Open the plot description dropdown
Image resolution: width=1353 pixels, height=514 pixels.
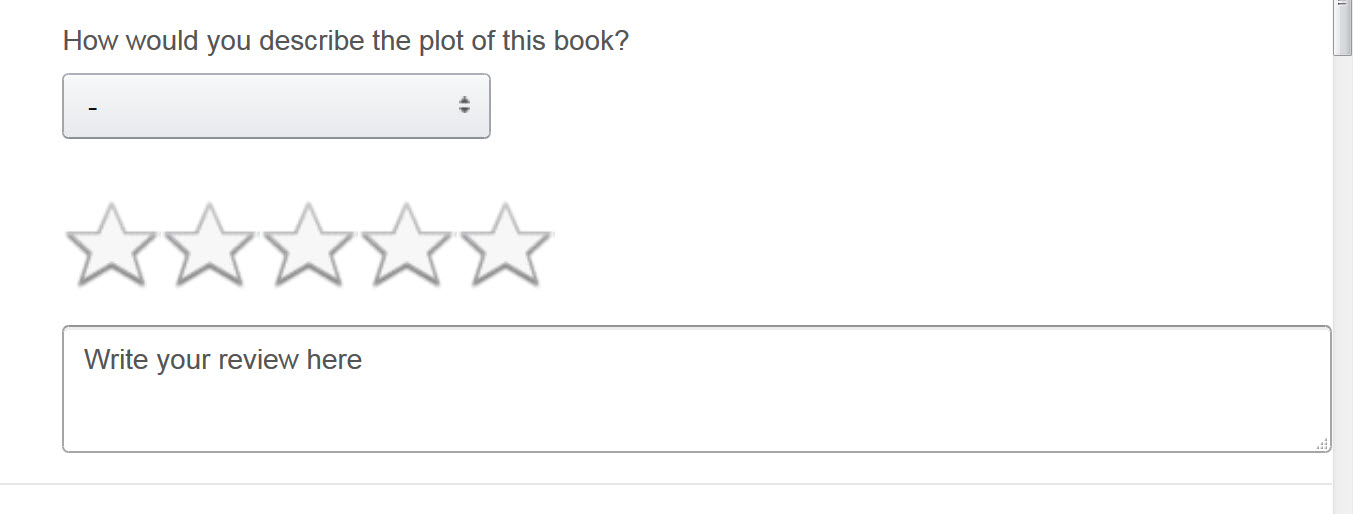click(276, 106)
